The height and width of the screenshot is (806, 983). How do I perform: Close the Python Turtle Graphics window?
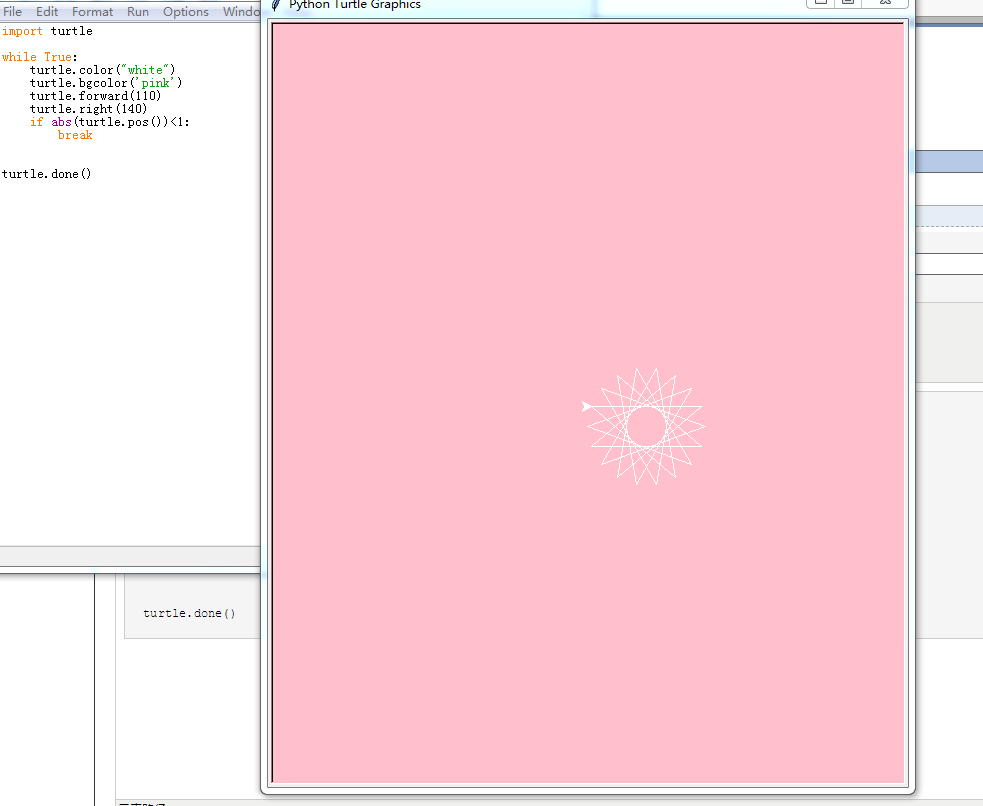point(886,3)
